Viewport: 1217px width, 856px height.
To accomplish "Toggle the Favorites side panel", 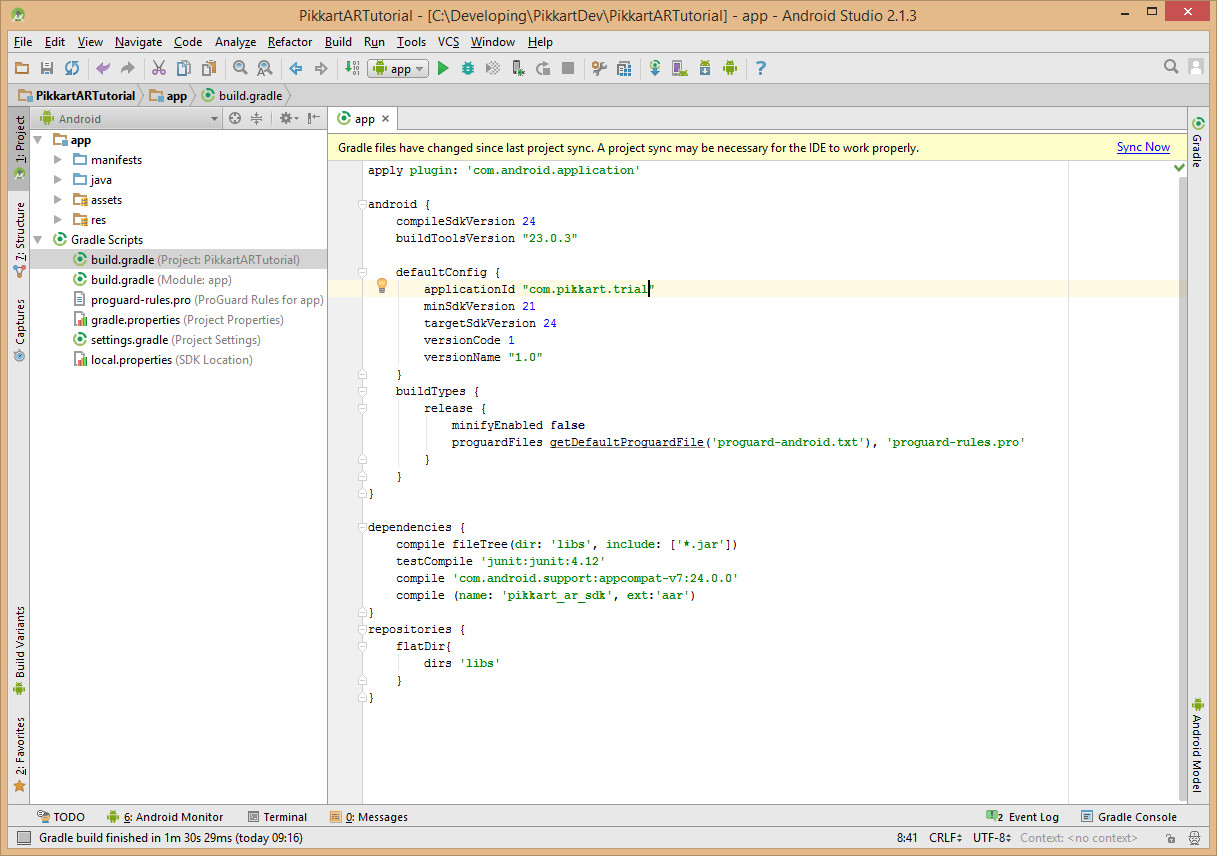I will 19,754.
